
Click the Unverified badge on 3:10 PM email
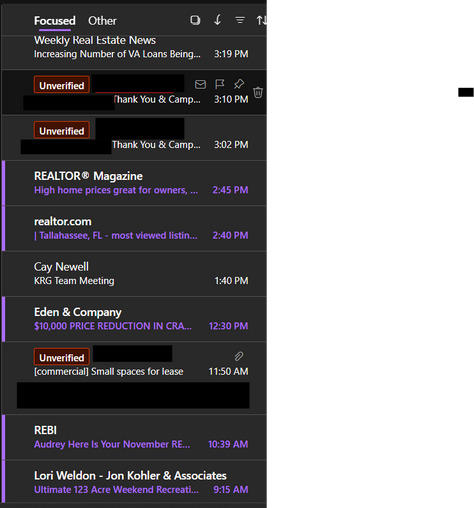pos(62,86)
